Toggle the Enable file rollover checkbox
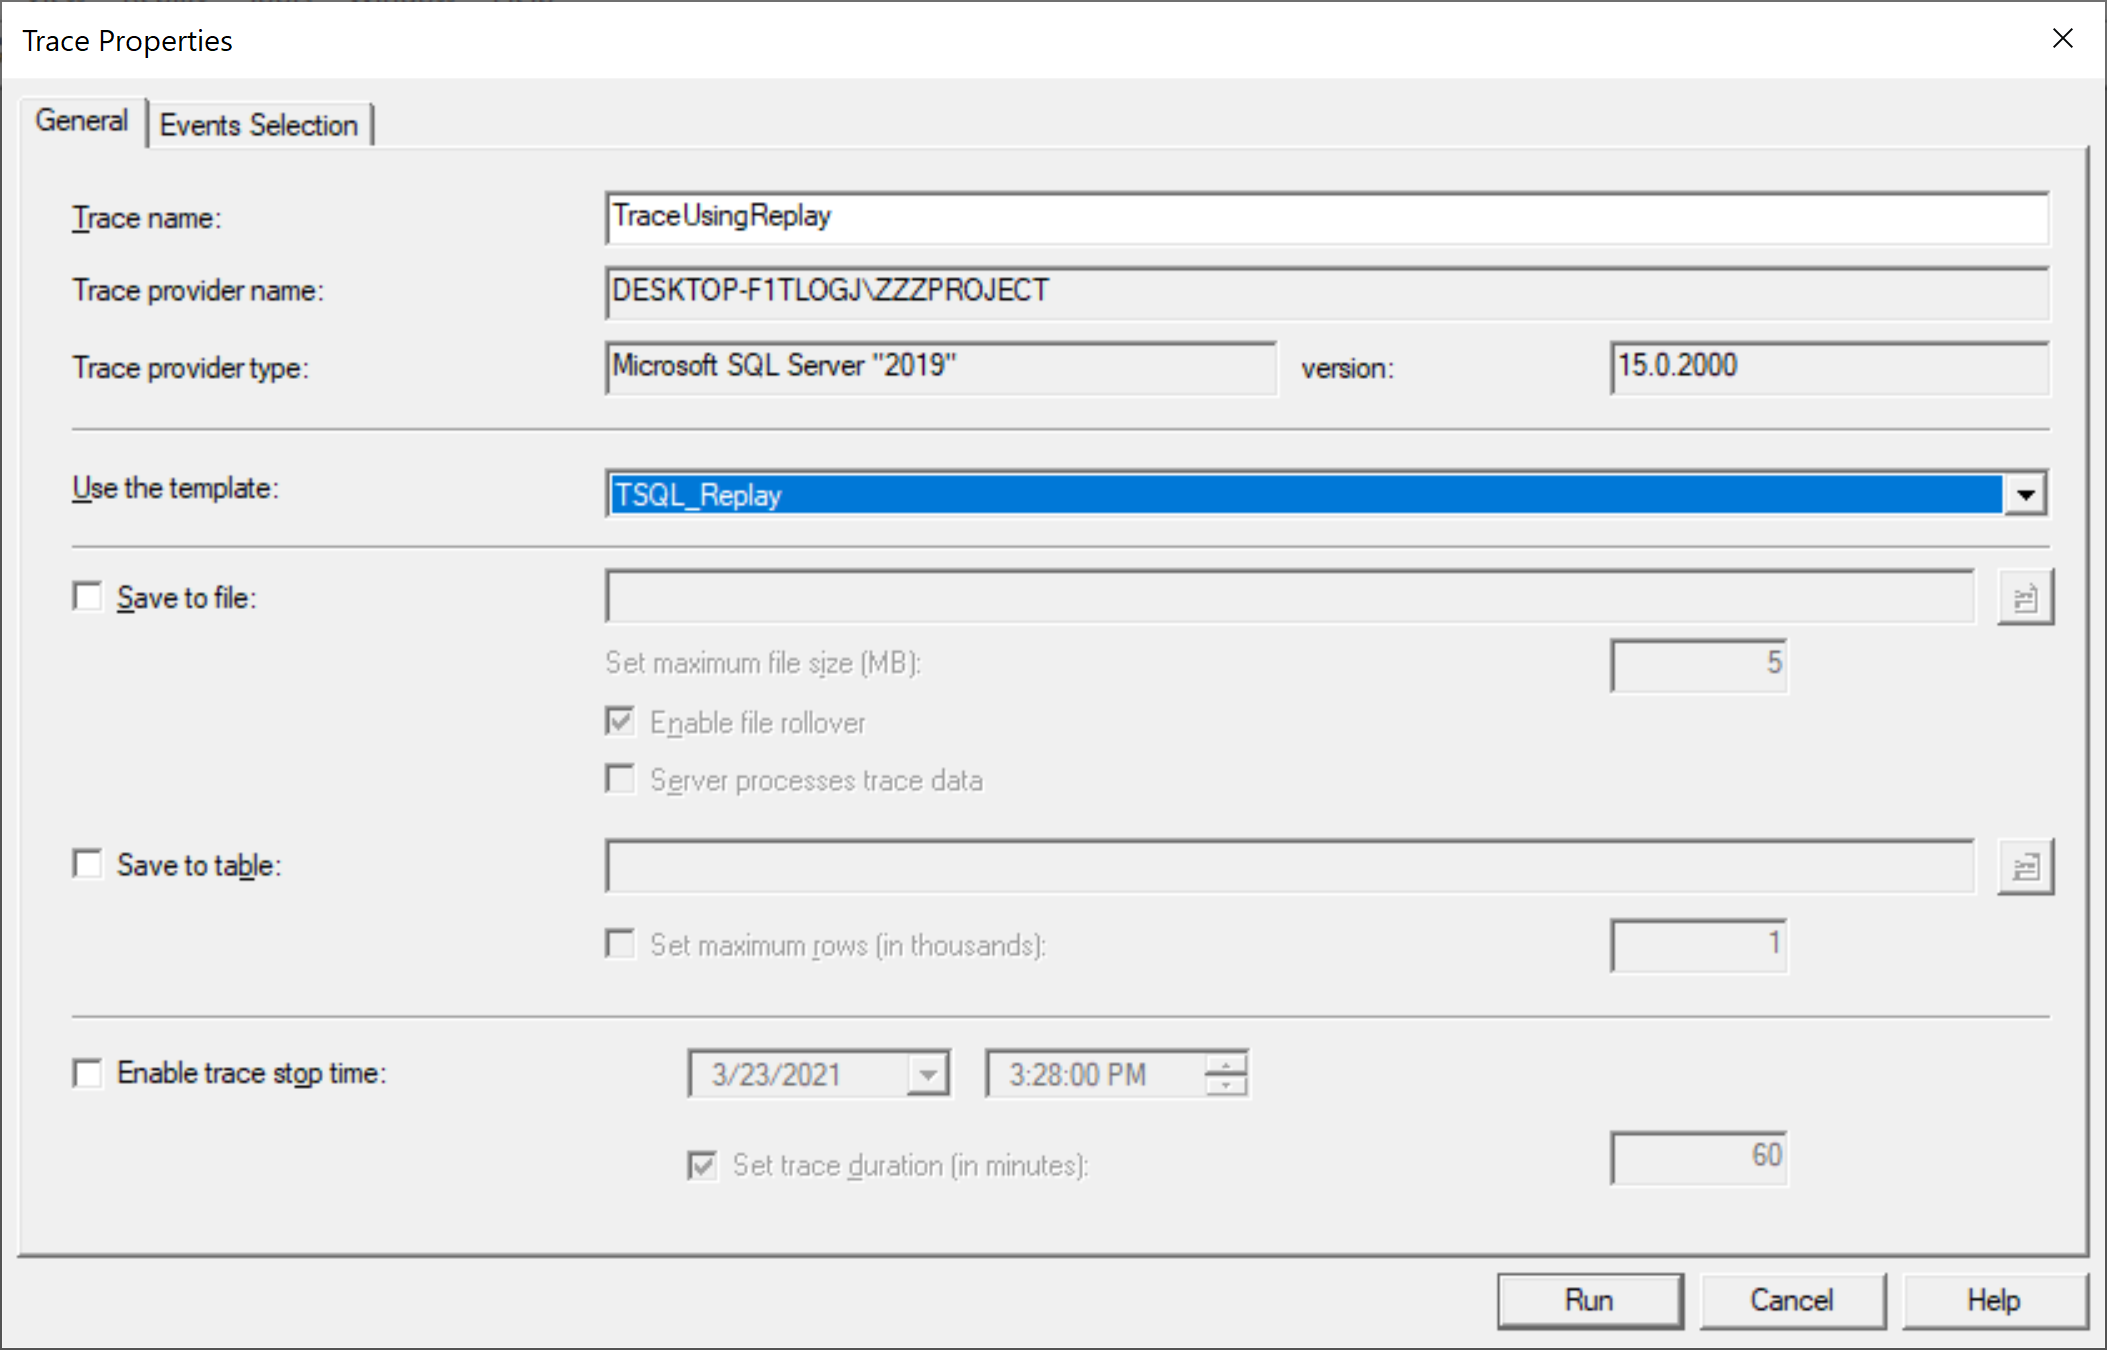The height and width of the screenshot is (1350, 2107). 620,722
